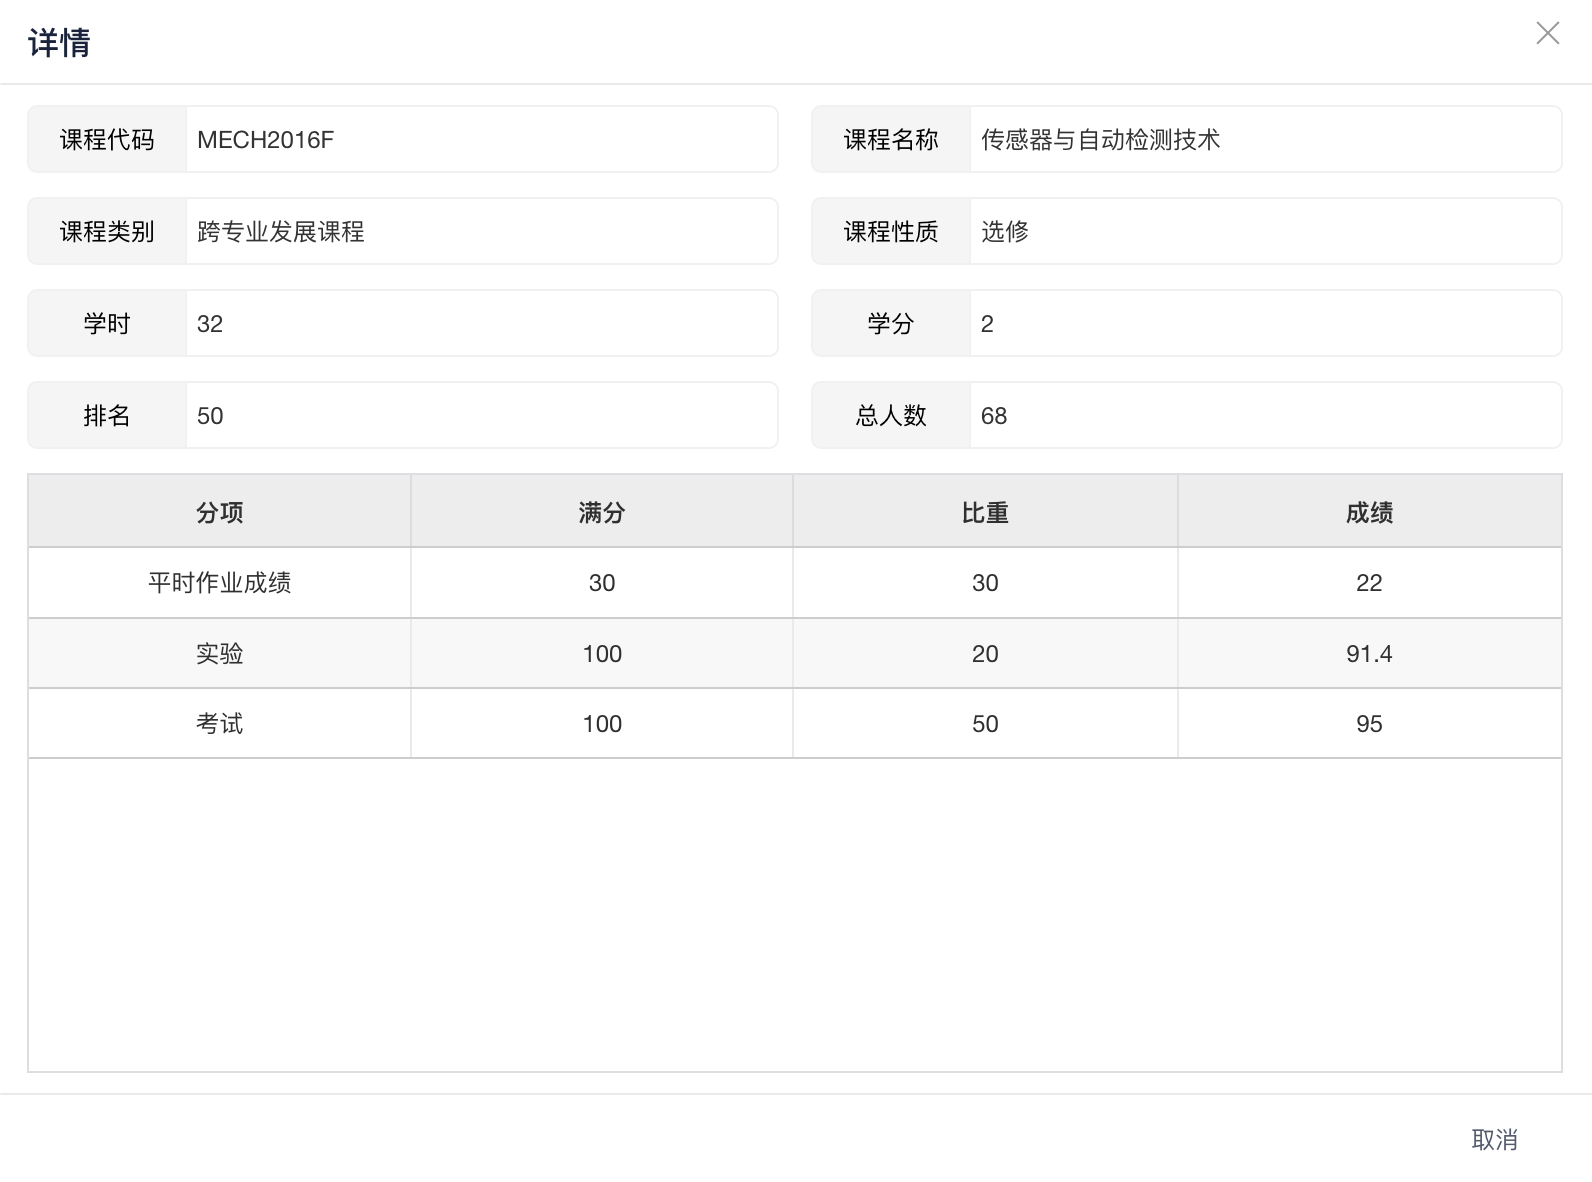This screenshot has width=1592, height=1182.
Task: Select the course name field 传感器与自动检测技术
Action: click(1264, 140)
